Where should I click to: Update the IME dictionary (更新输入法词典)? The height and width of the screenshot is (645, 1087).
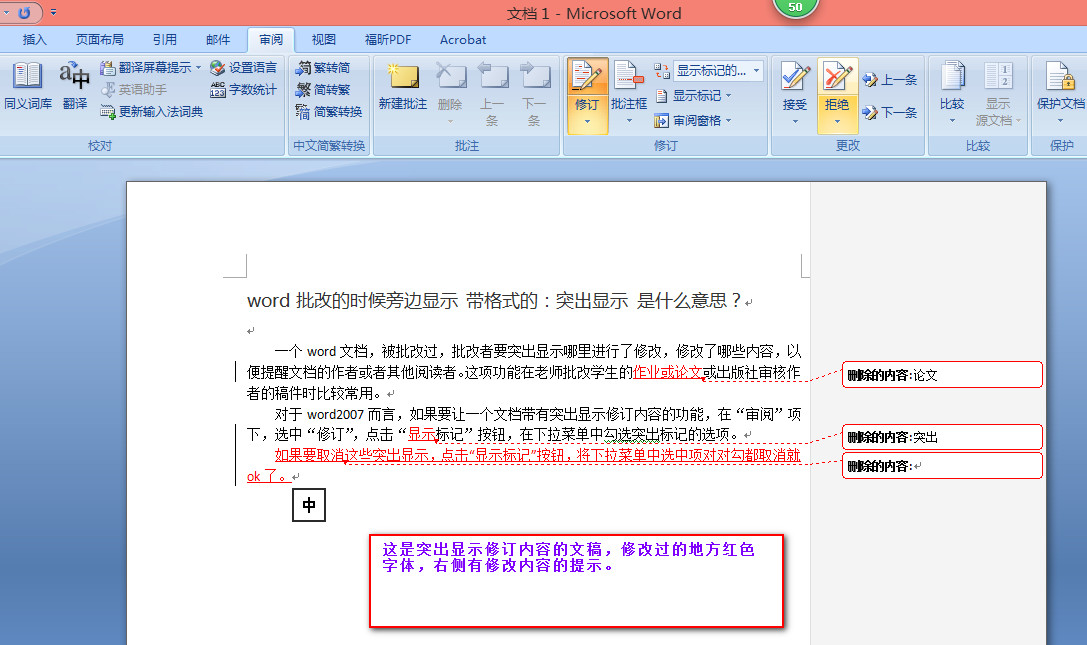click(x=151, y=112)
